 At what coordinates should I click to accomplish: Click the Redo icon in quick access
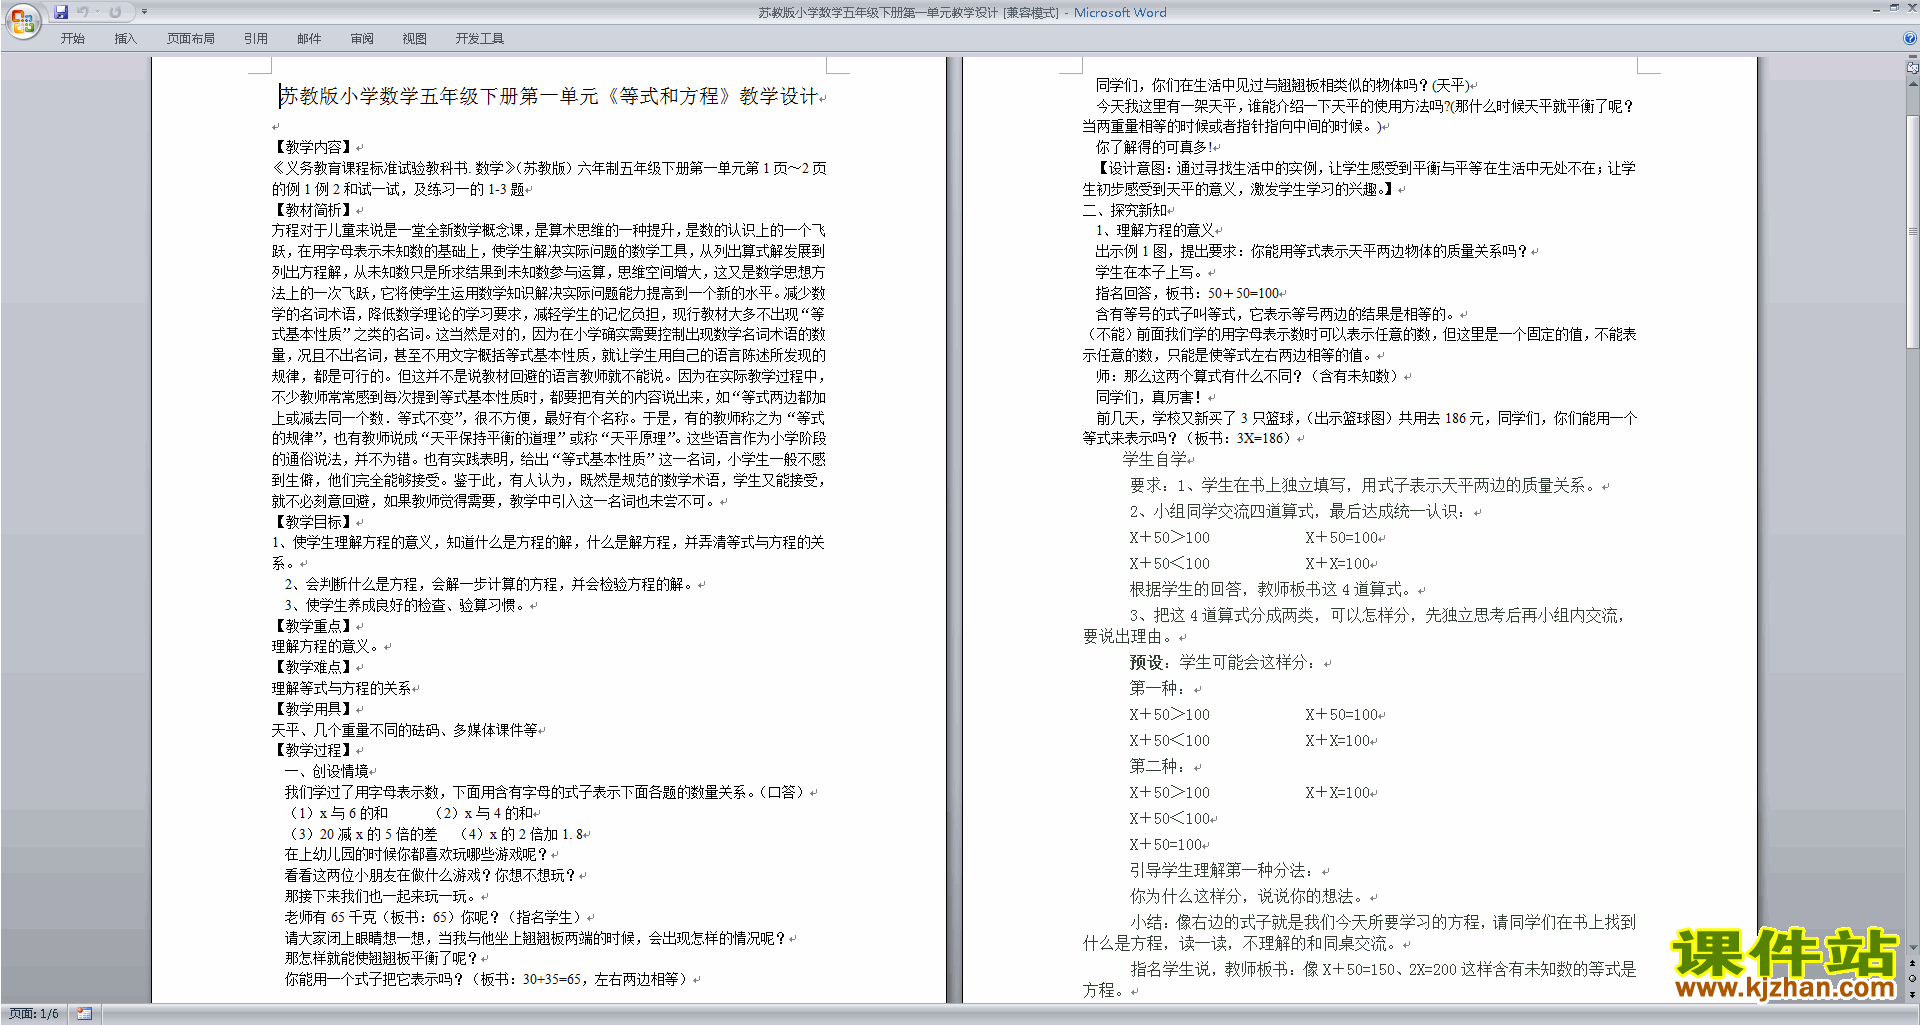point(115,12)
